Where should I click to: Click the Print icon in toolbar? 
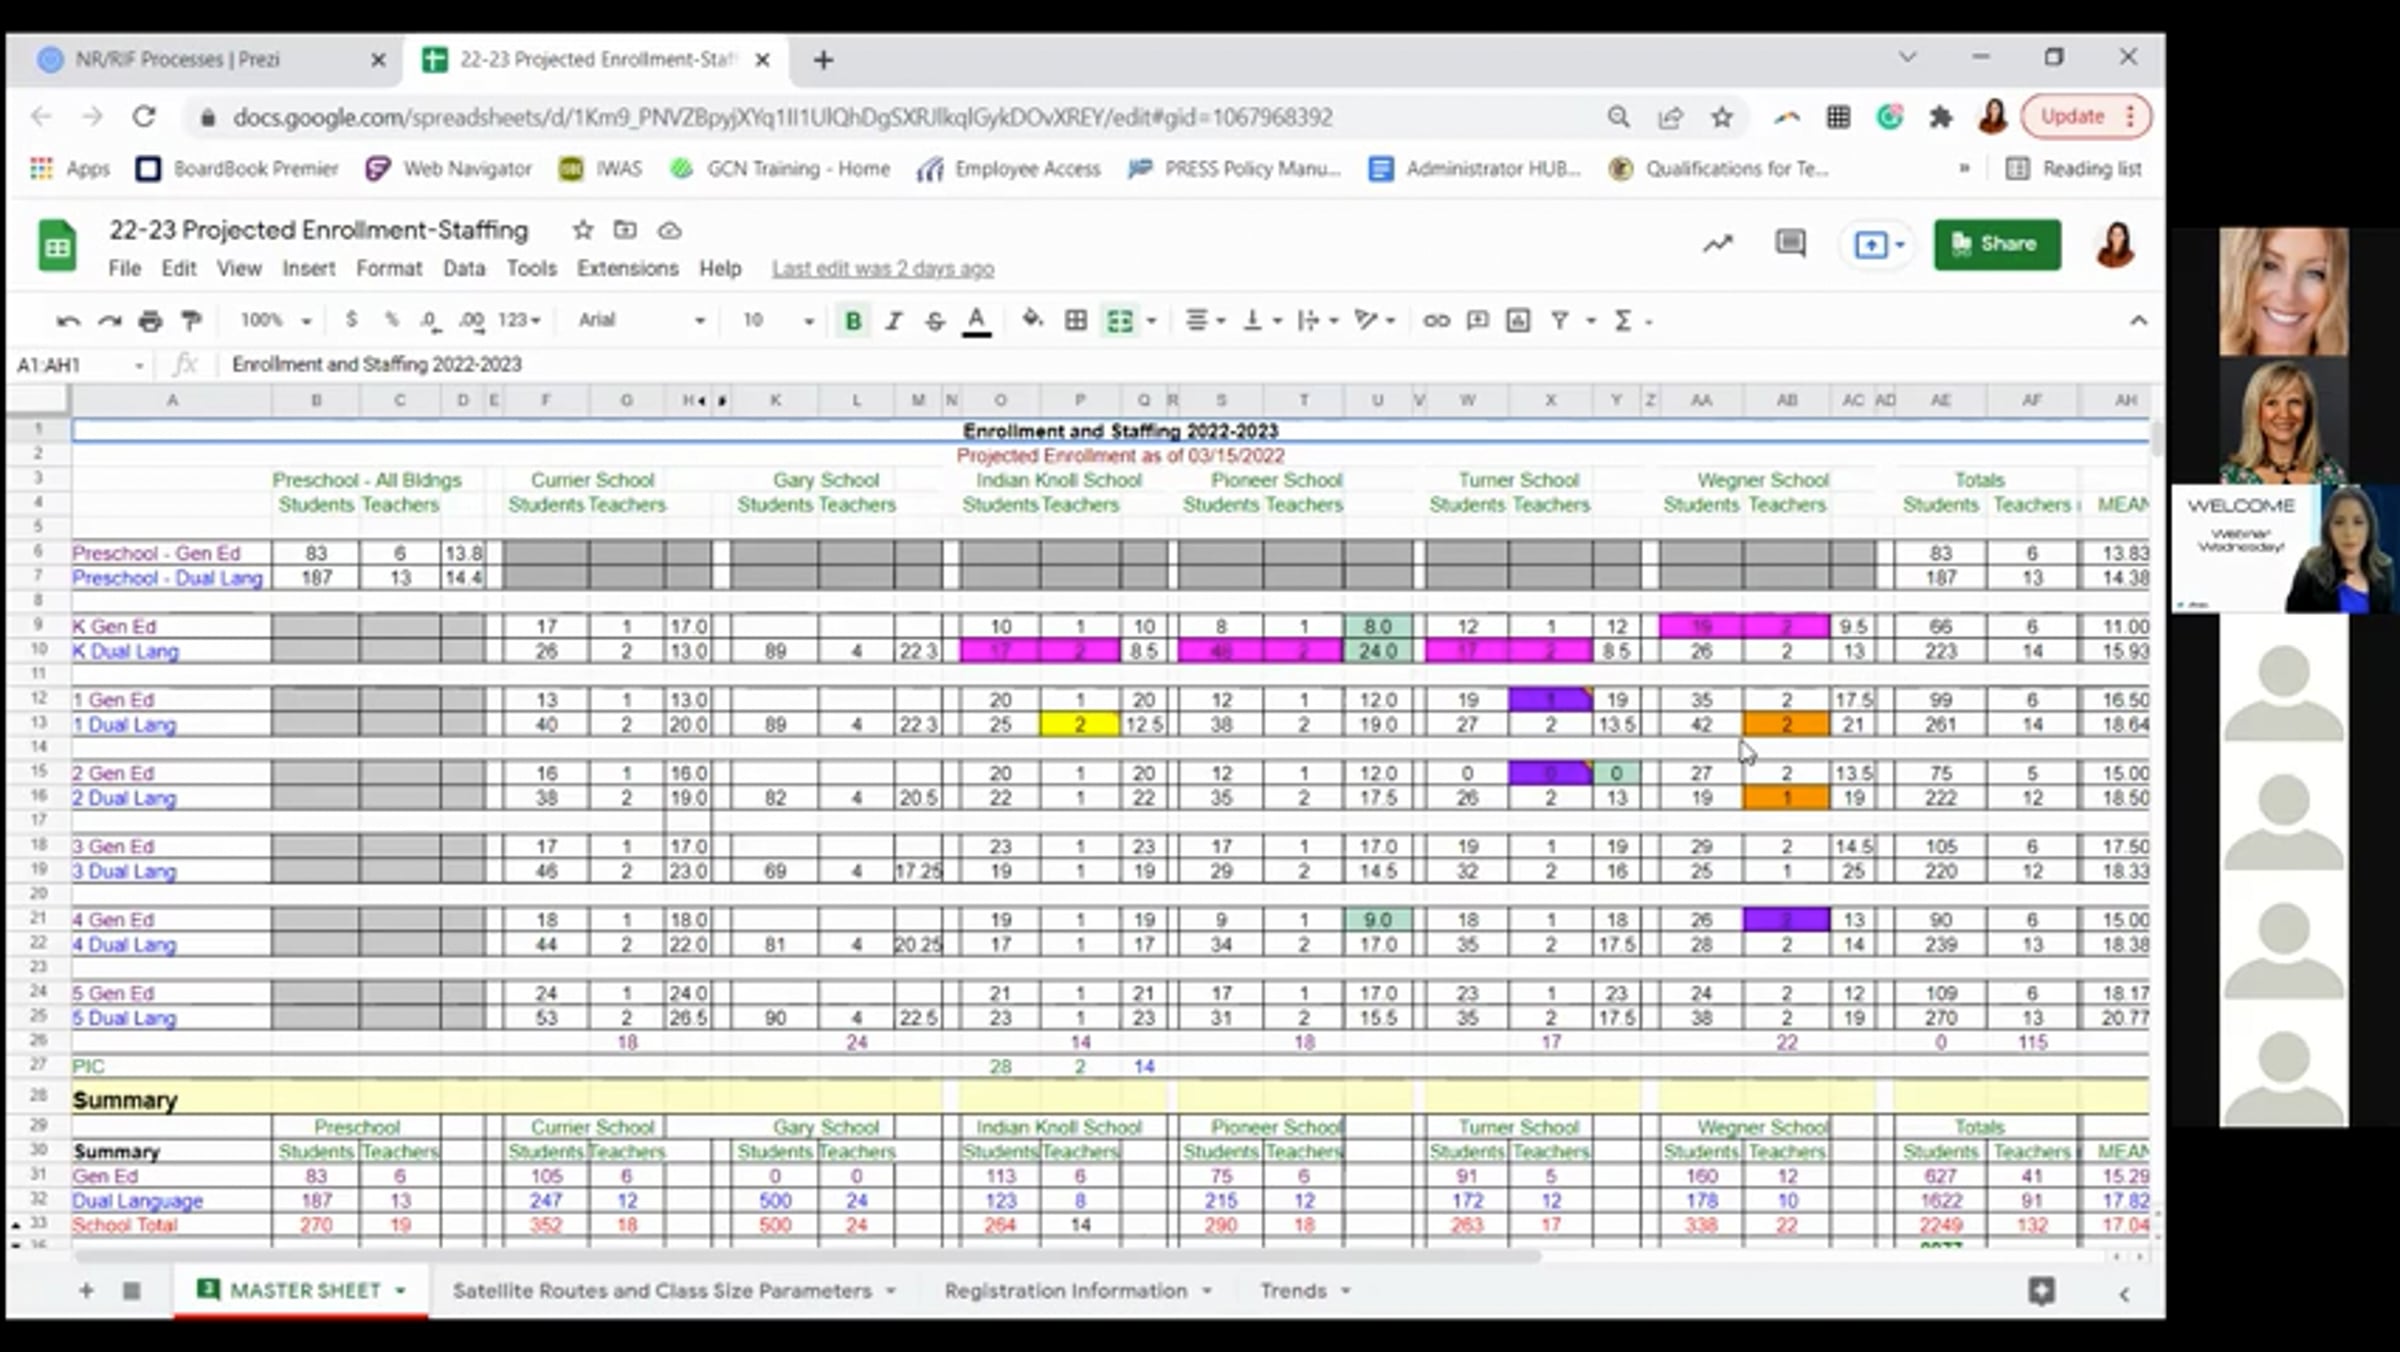pyautogui.click(x=150, y=321)
